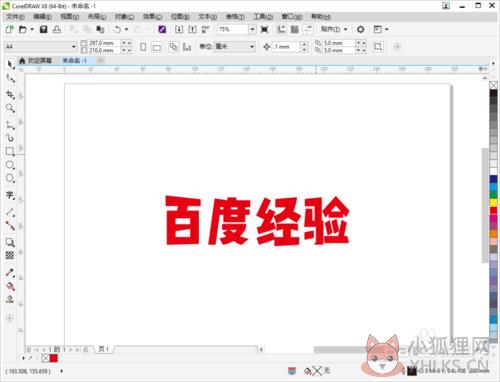500x382 pixels.
Task: Open the A4 page size dropdown
Action: [x=74, y=47]
